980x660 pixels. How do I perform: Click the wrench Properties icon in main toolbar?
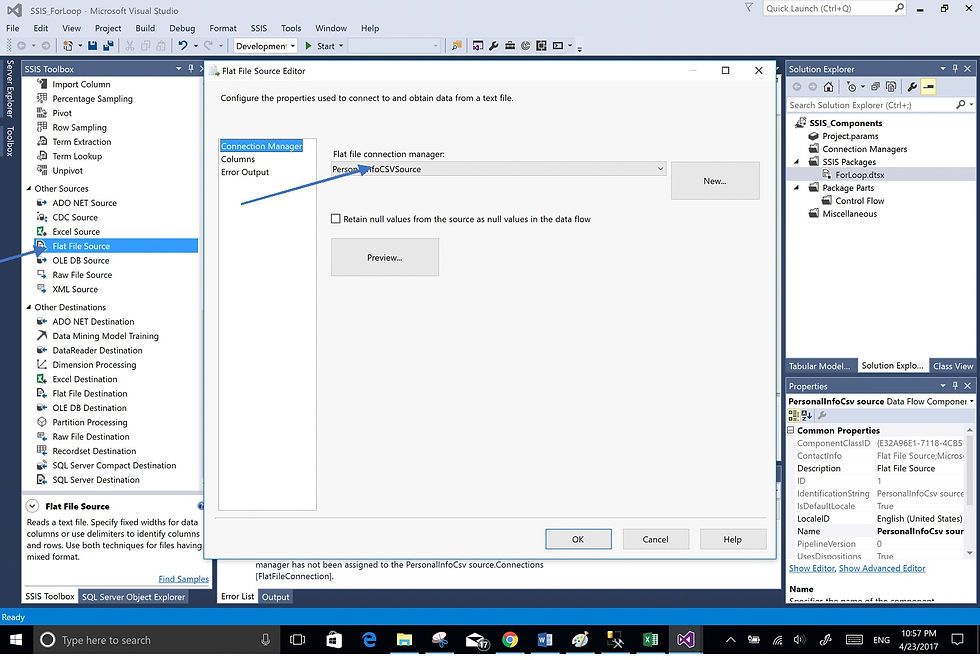click(x=494, y=46)
